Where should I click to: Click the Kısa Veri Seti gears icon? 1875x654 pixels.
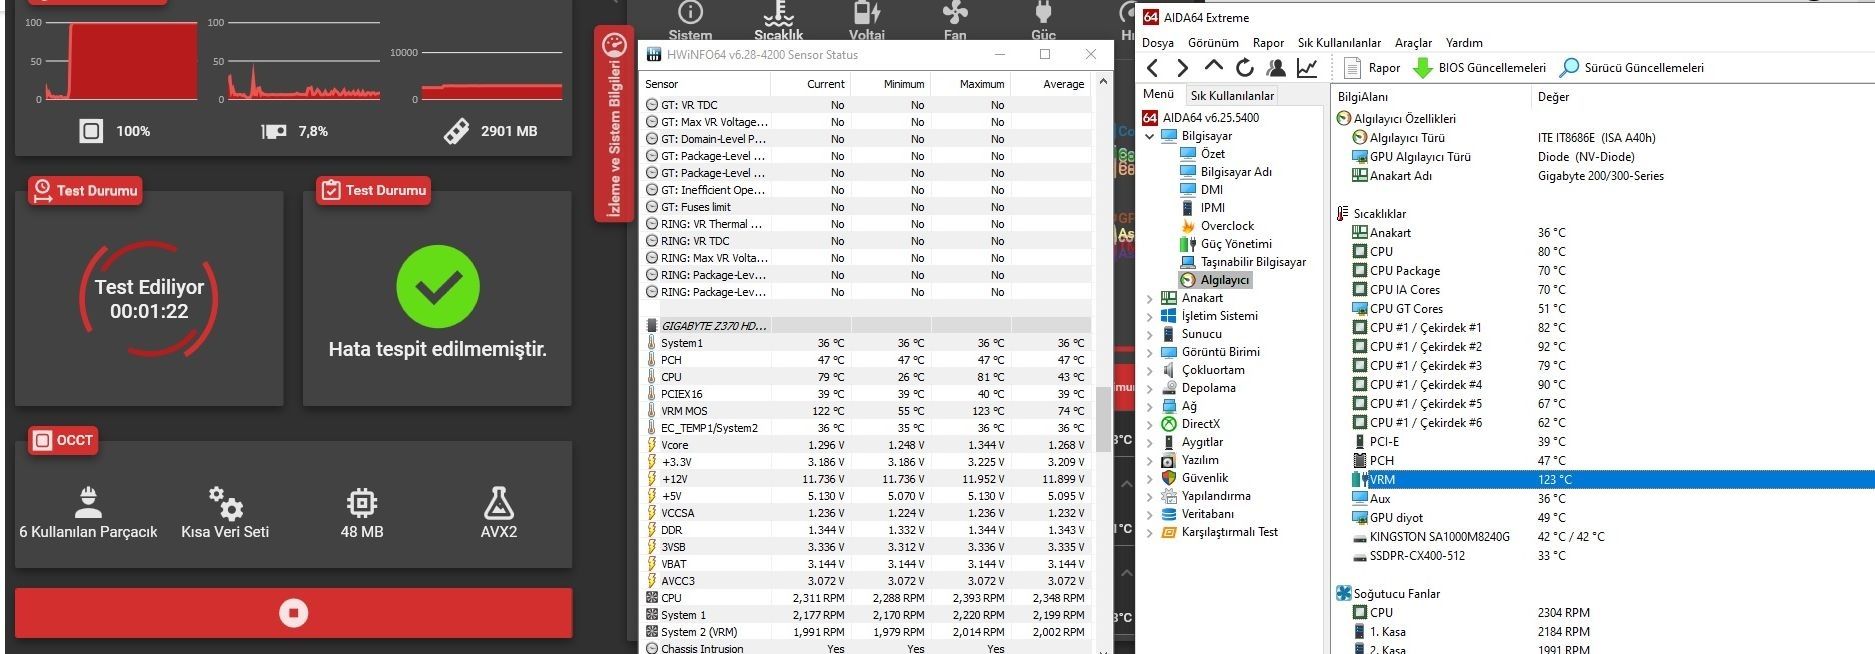(x=225, y=502)
